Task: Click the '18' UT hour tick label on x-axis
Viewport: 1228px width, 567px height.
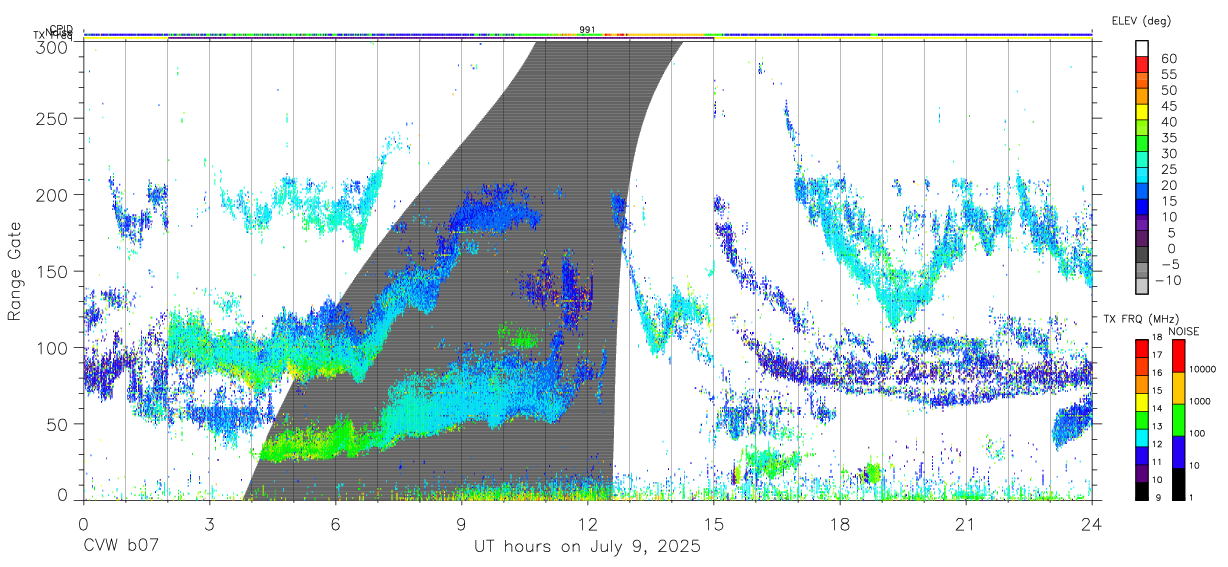Action: click(x=840, y=525)
